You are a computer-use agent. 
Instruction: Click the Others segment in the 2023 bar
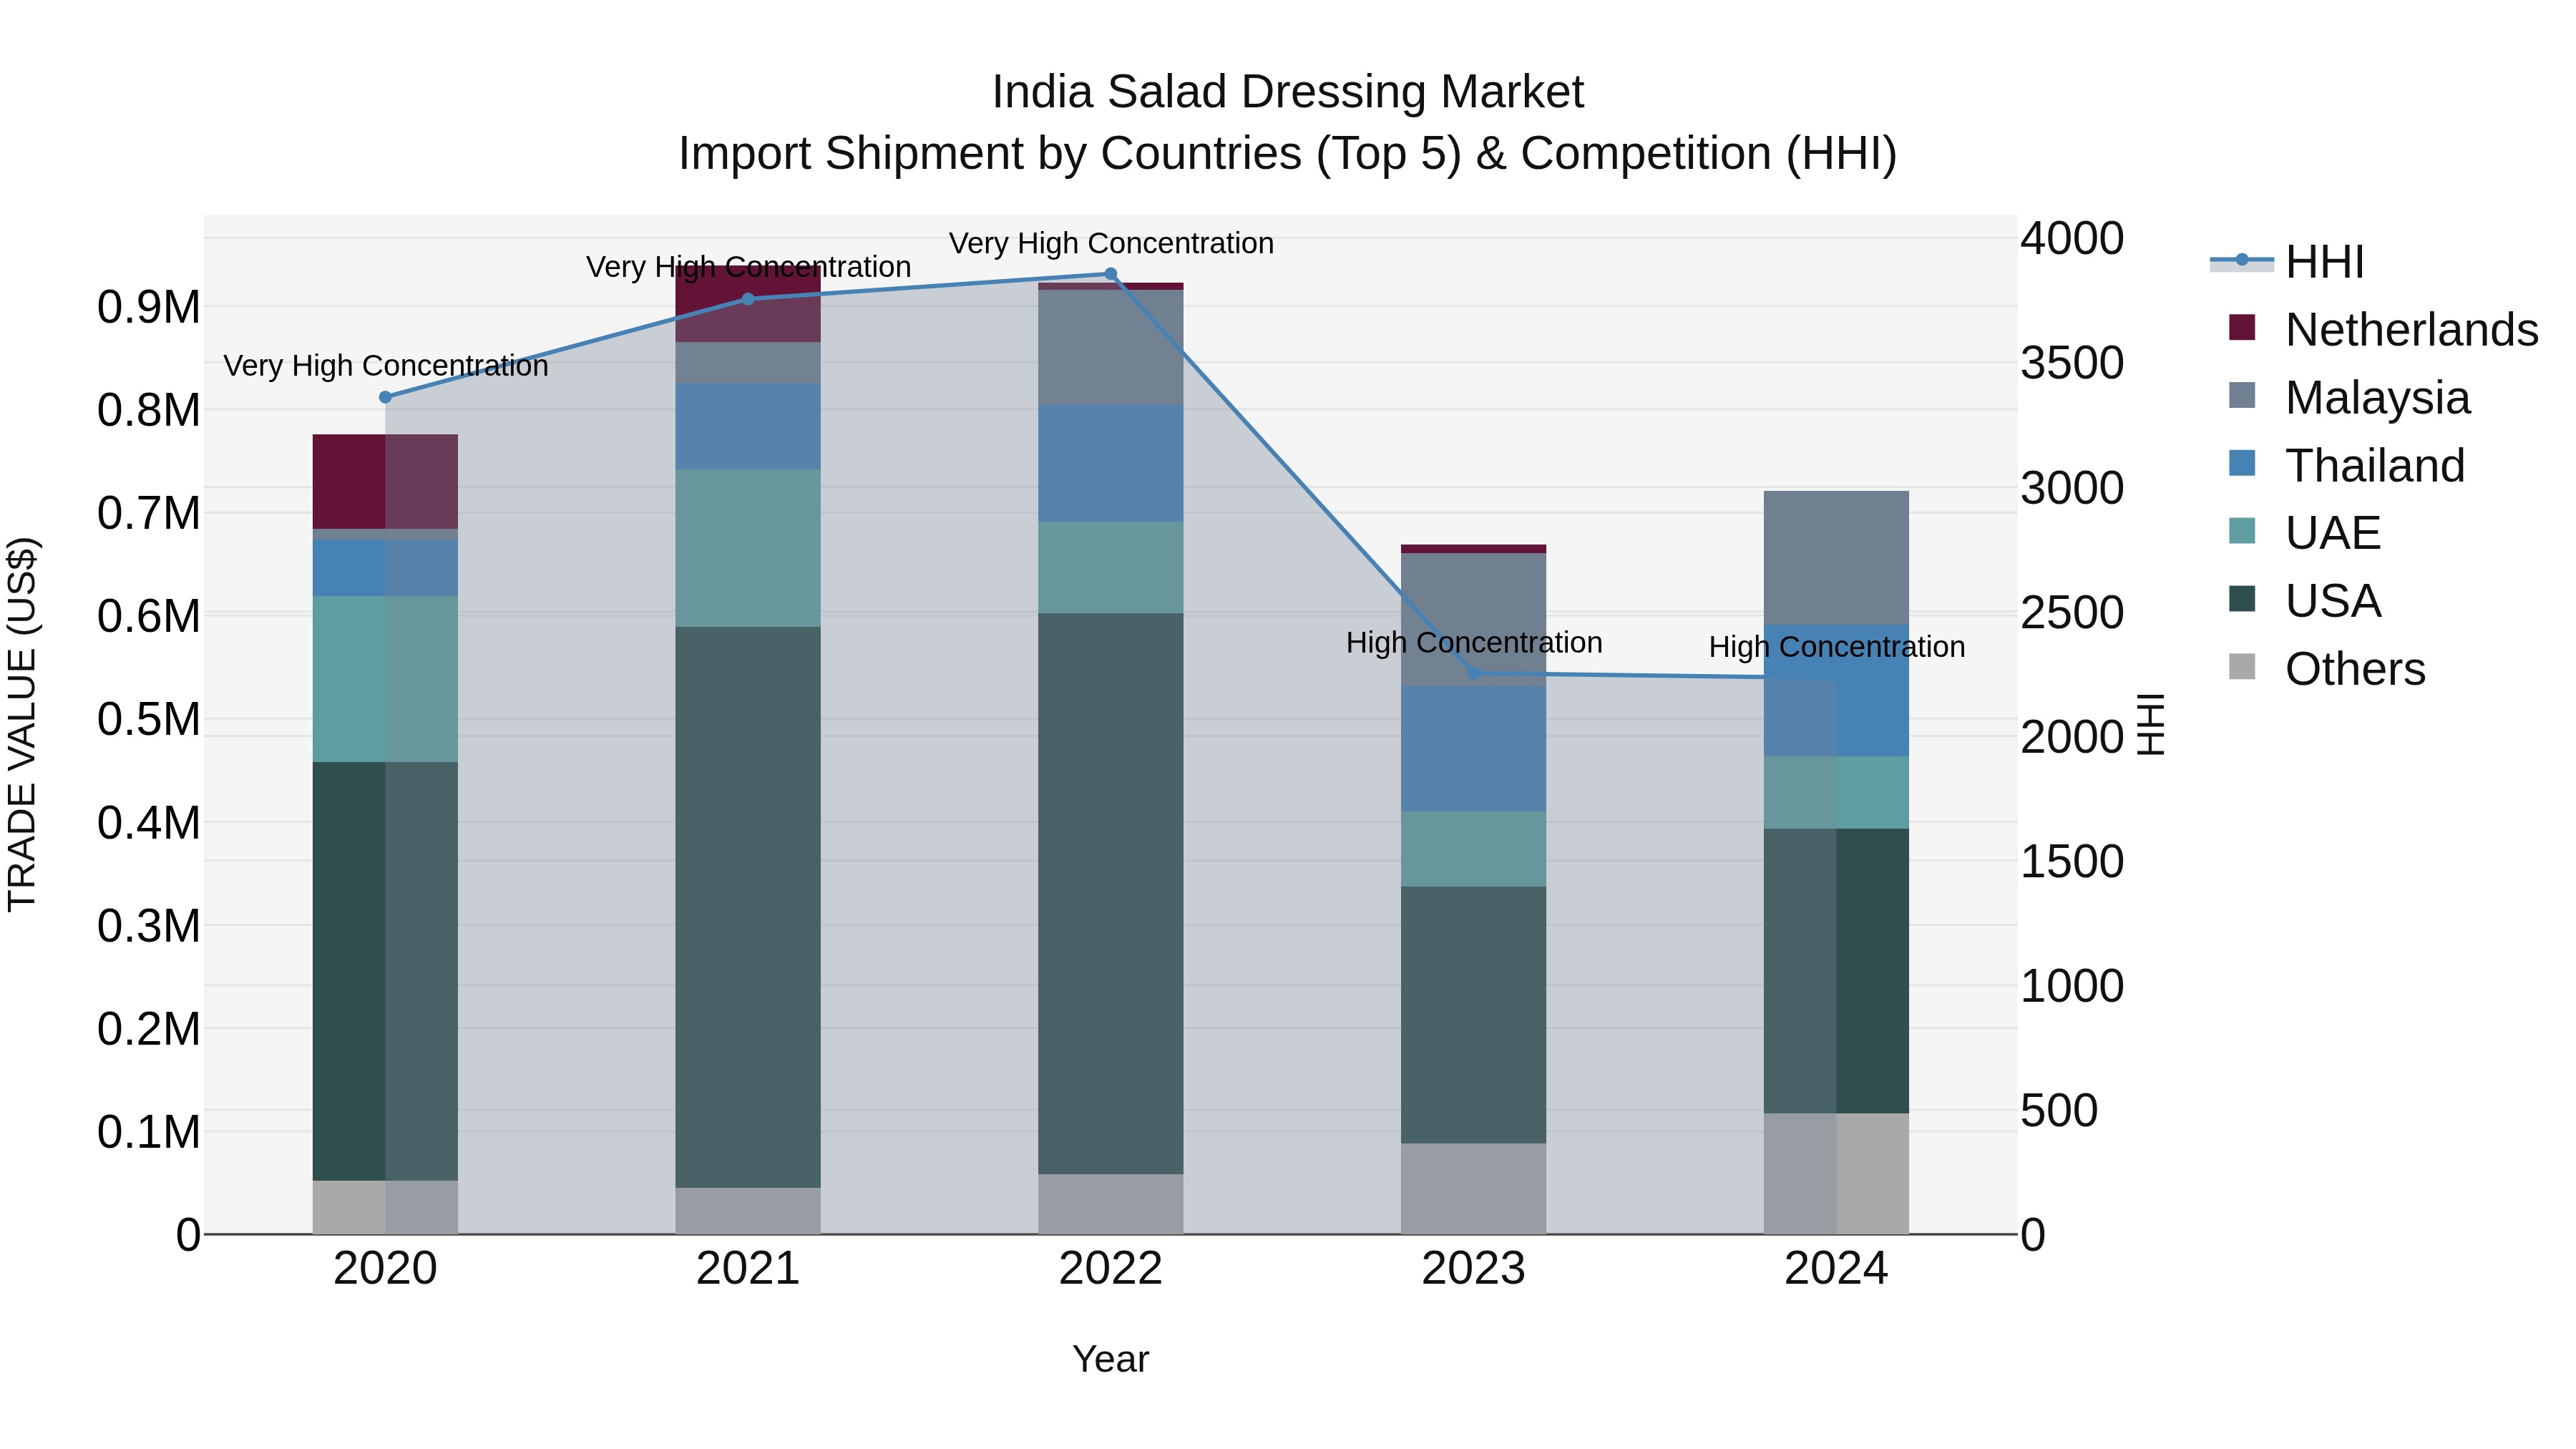tap(1473, 1189)
